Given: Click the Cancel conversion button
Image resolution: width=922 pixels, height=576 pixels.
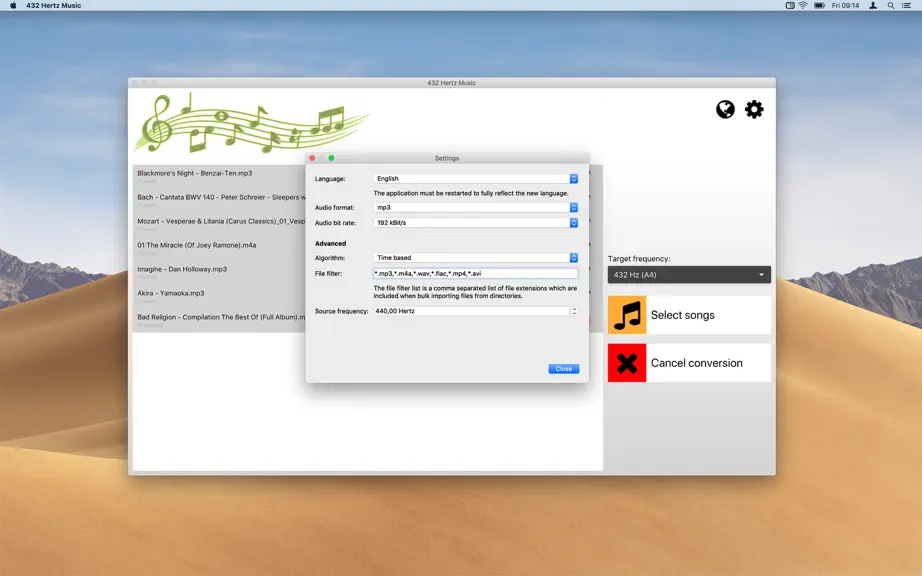Looking at the screenshot, I should tap(689, 363).
